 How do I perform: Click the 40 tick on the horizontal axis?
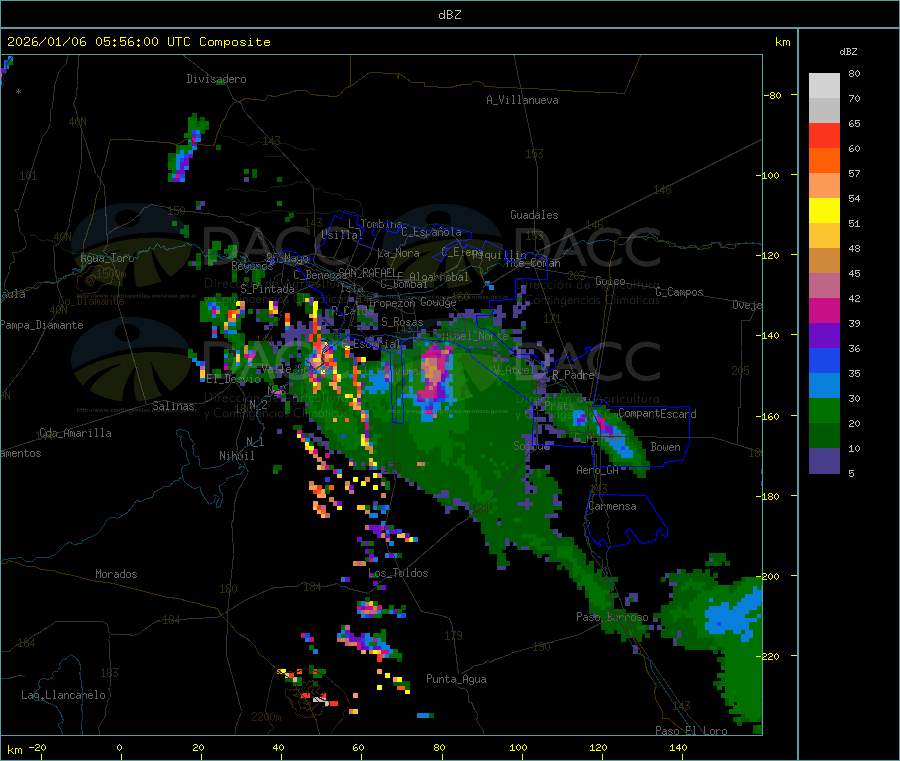pos(278,747)
